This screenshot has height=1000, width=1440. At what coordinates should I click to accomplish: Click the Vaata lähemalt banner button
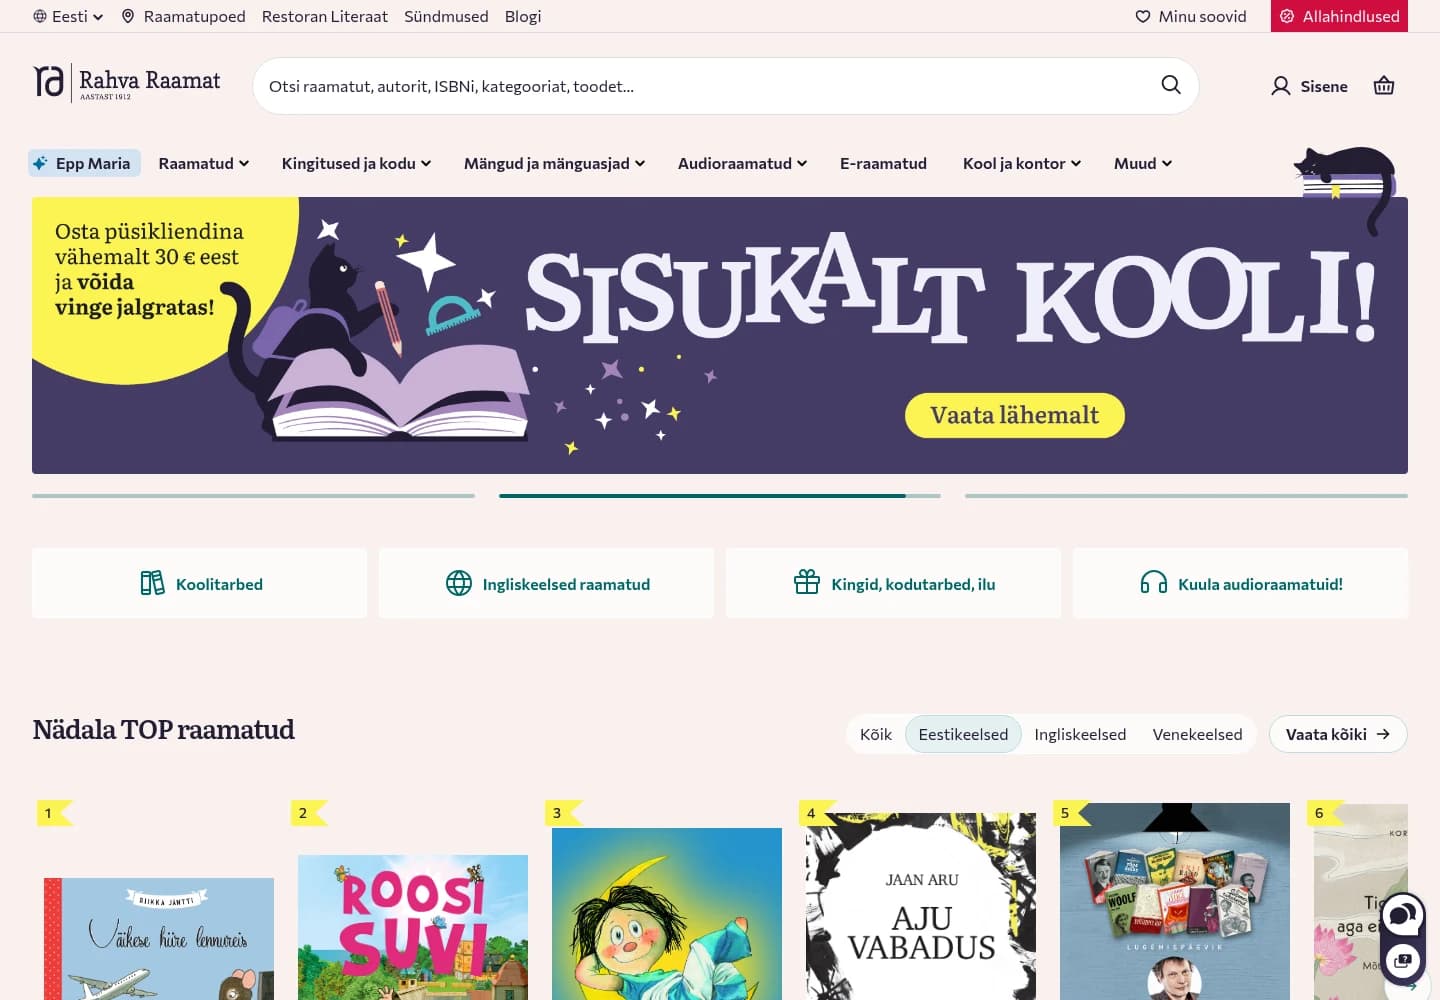[x=1014, y=415]
